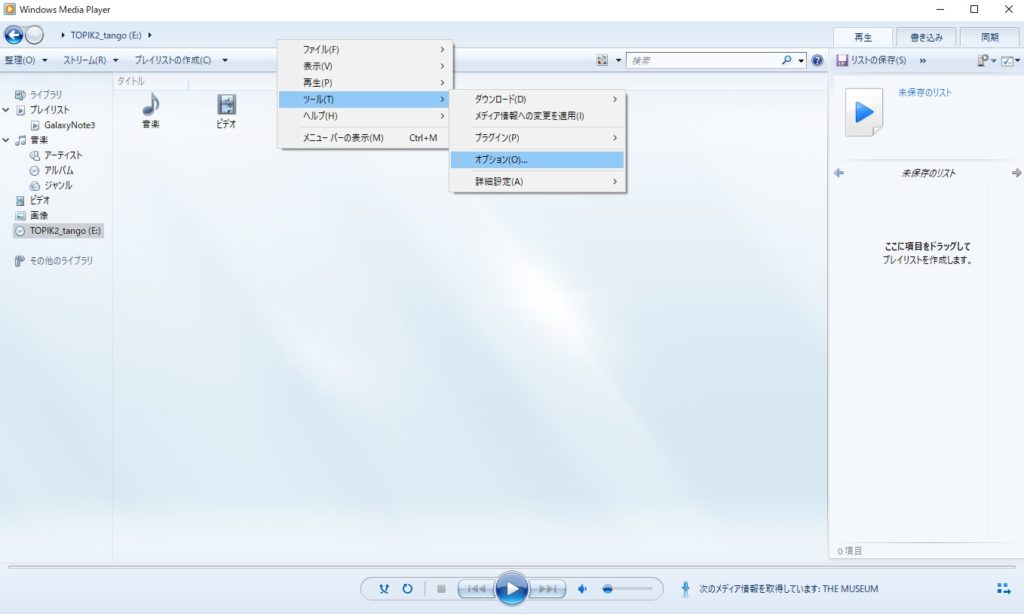
Task: Collapse the 音楽 tree node
Action: (6, 140)
